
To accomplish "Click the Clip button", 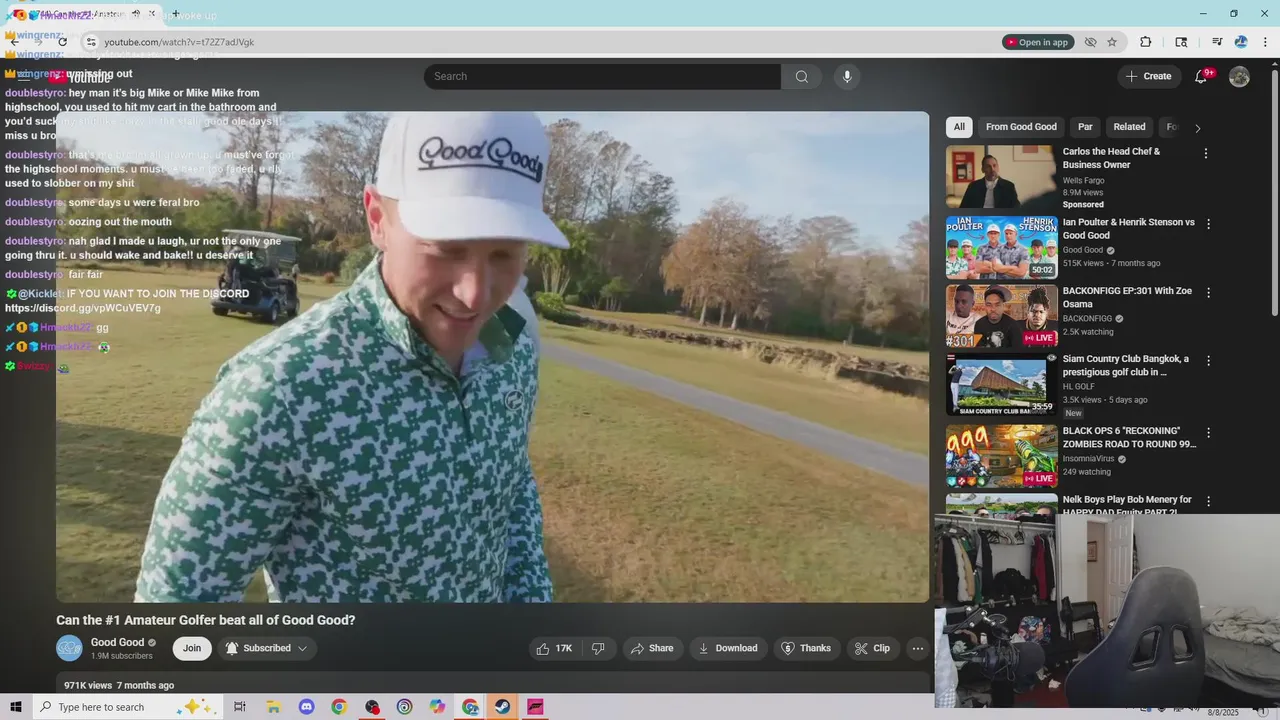I will [x=872, y=648].
